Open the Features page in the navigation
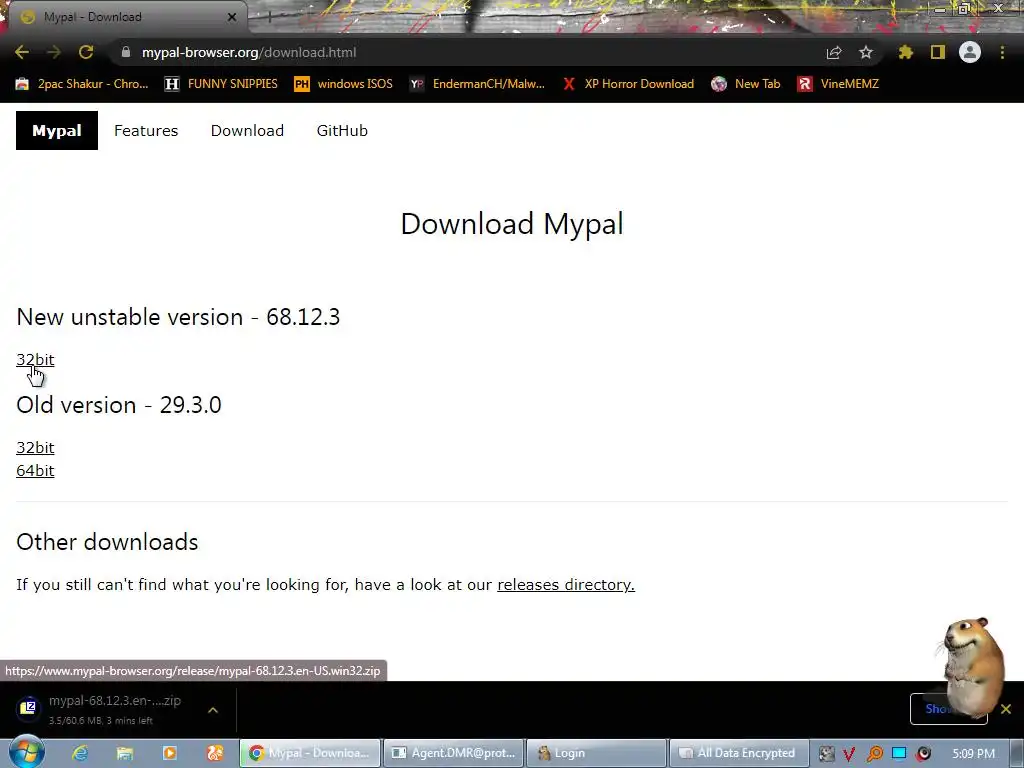1024x768 pixels. click(146, 131)
